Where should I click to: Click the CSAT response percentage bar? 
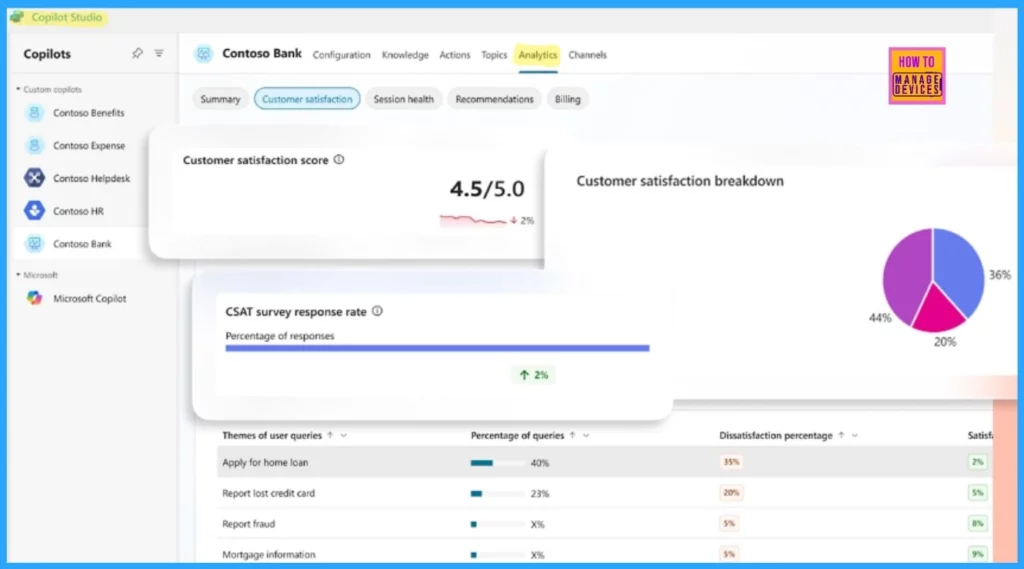pos(437,348)
